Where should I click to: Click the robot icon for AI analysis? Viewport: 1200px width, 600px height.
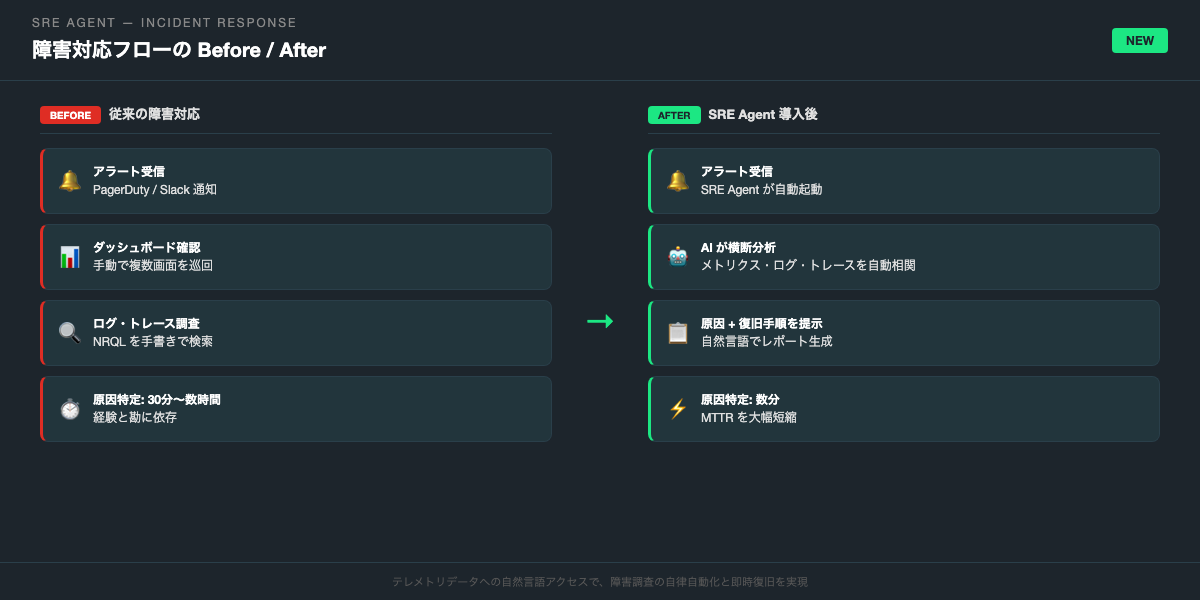(x=678, y=257)
